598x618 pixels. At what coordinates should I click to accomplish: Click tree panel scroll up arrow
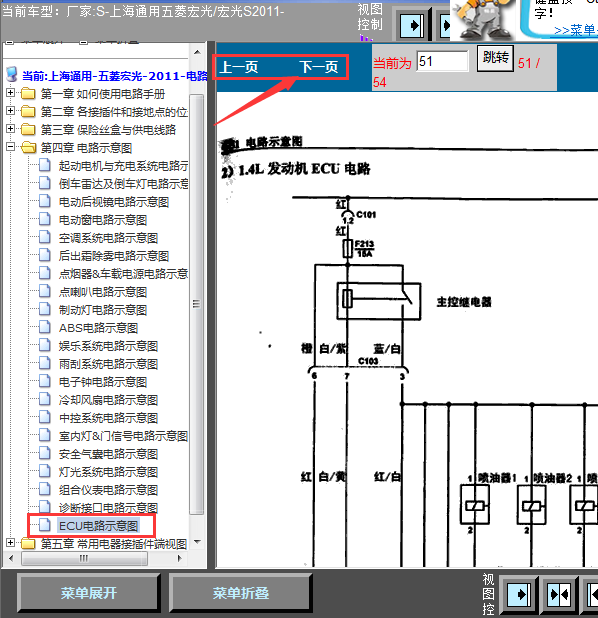tap(197, 52)
